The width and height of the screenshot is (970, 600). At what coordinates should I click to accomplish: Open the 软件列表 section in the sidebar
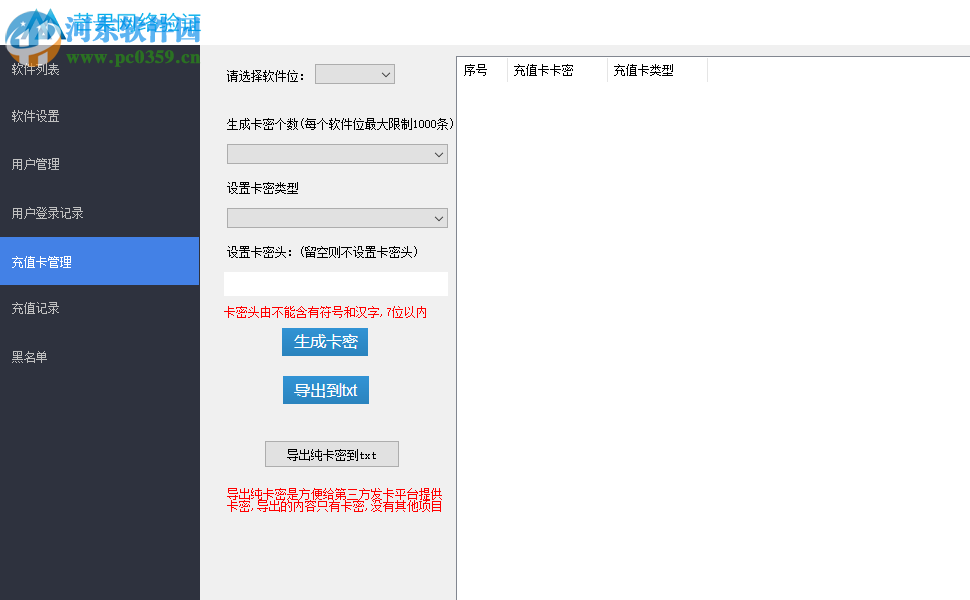point(35,68)
